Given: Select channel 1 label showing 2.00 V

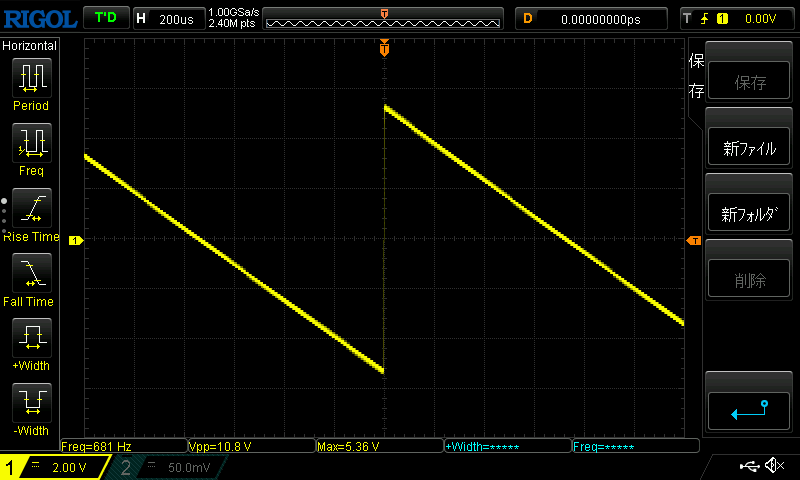Looking at the screenshot, I should pyautogui.click(x=55, y=467).
